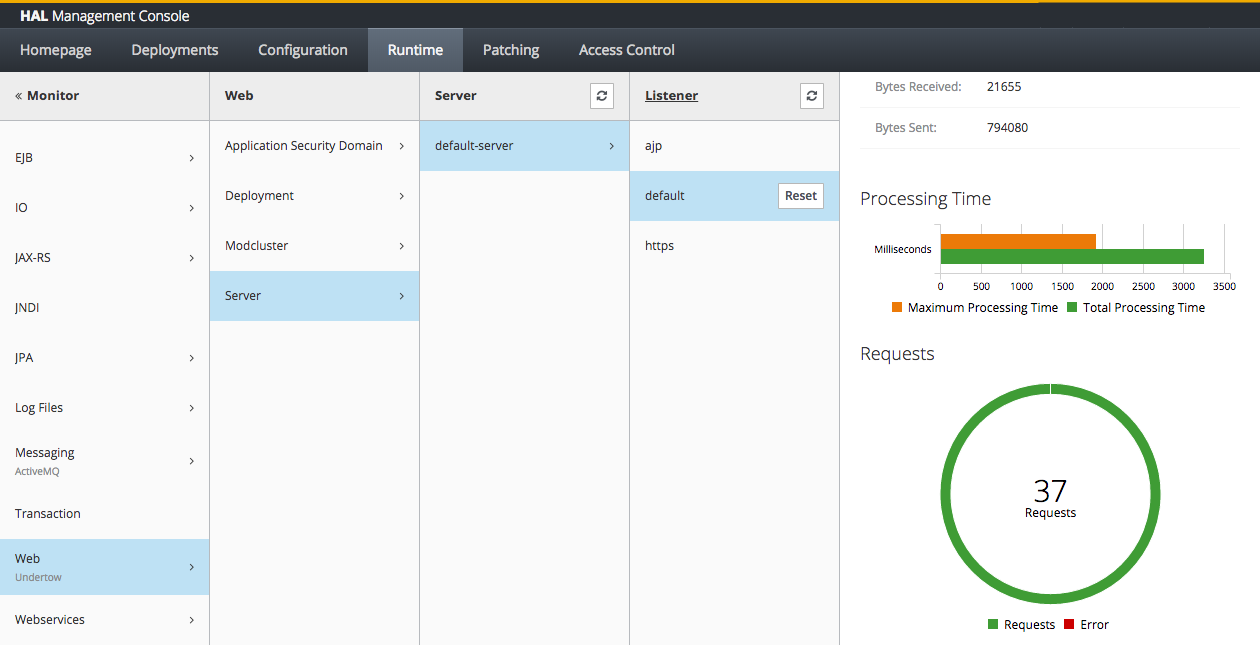Click the chevron on the default-server row
The image size is (1260, 646).
pos(611,146)
